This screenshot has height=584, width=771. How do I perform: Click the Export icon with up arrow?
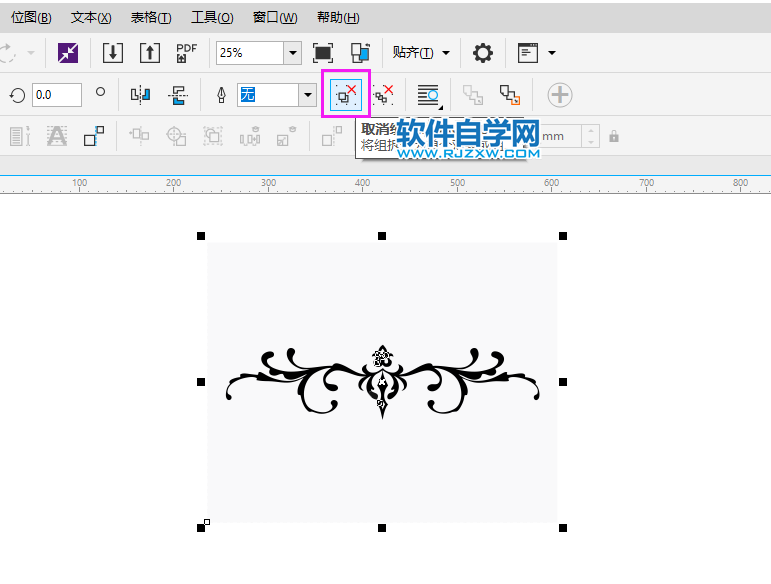[x=150, y=53]
